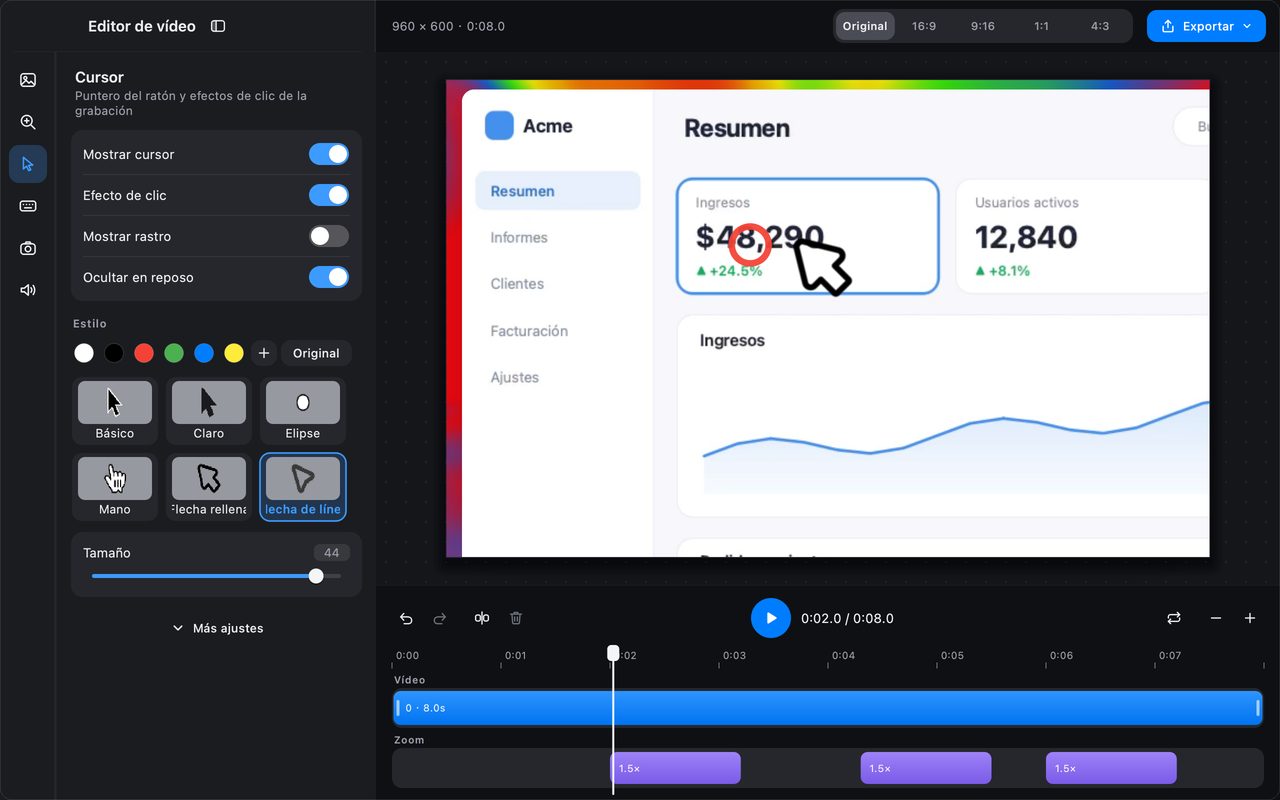This screenshot has width=1280, height=800.
Task: Open the zoom settings magnifier icon
Action: pos(28,122)
